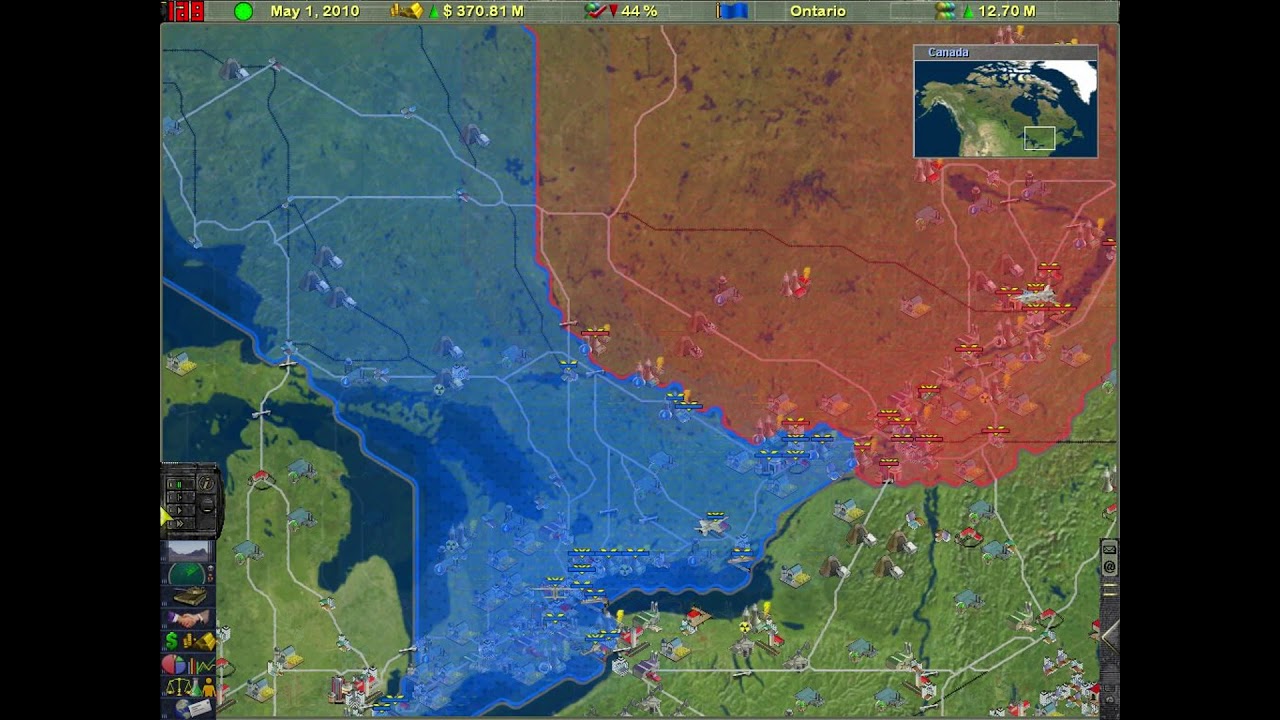
Task: Click the 12.70 M population value
Action: [x=1006, y=11]
